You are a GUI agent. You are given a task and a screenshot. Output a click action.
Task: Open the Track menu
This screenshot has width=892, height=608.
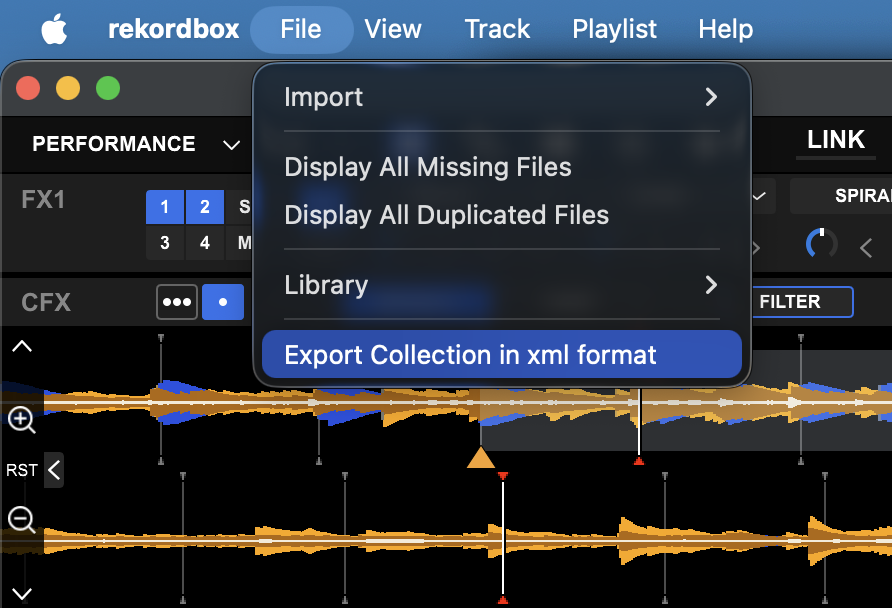pos(497,29)
